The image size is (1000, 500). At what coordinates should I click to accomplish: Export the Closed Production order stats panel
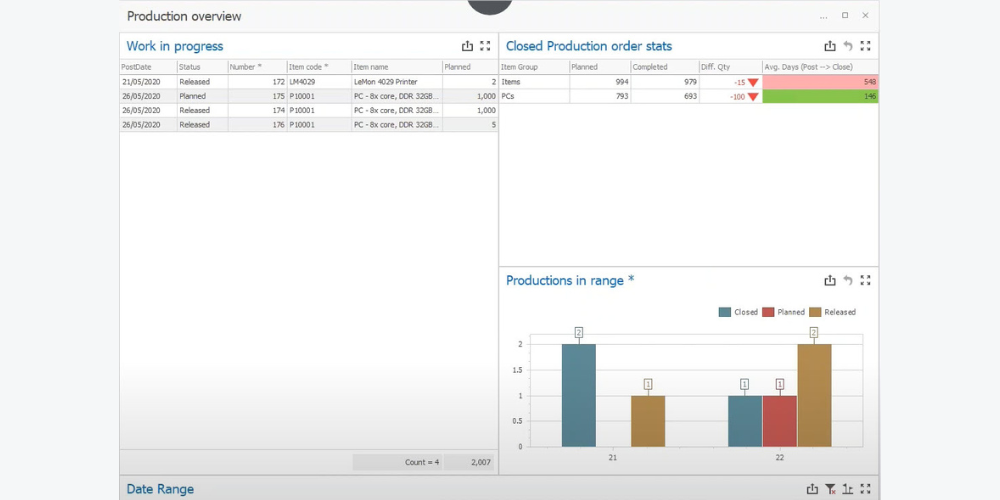pyautogui.click(x=830, y=46)
